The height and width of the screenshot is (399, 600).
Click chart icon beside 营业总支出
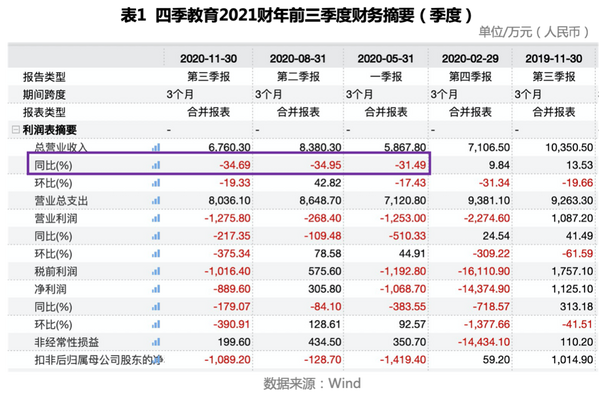click(156, 200)
